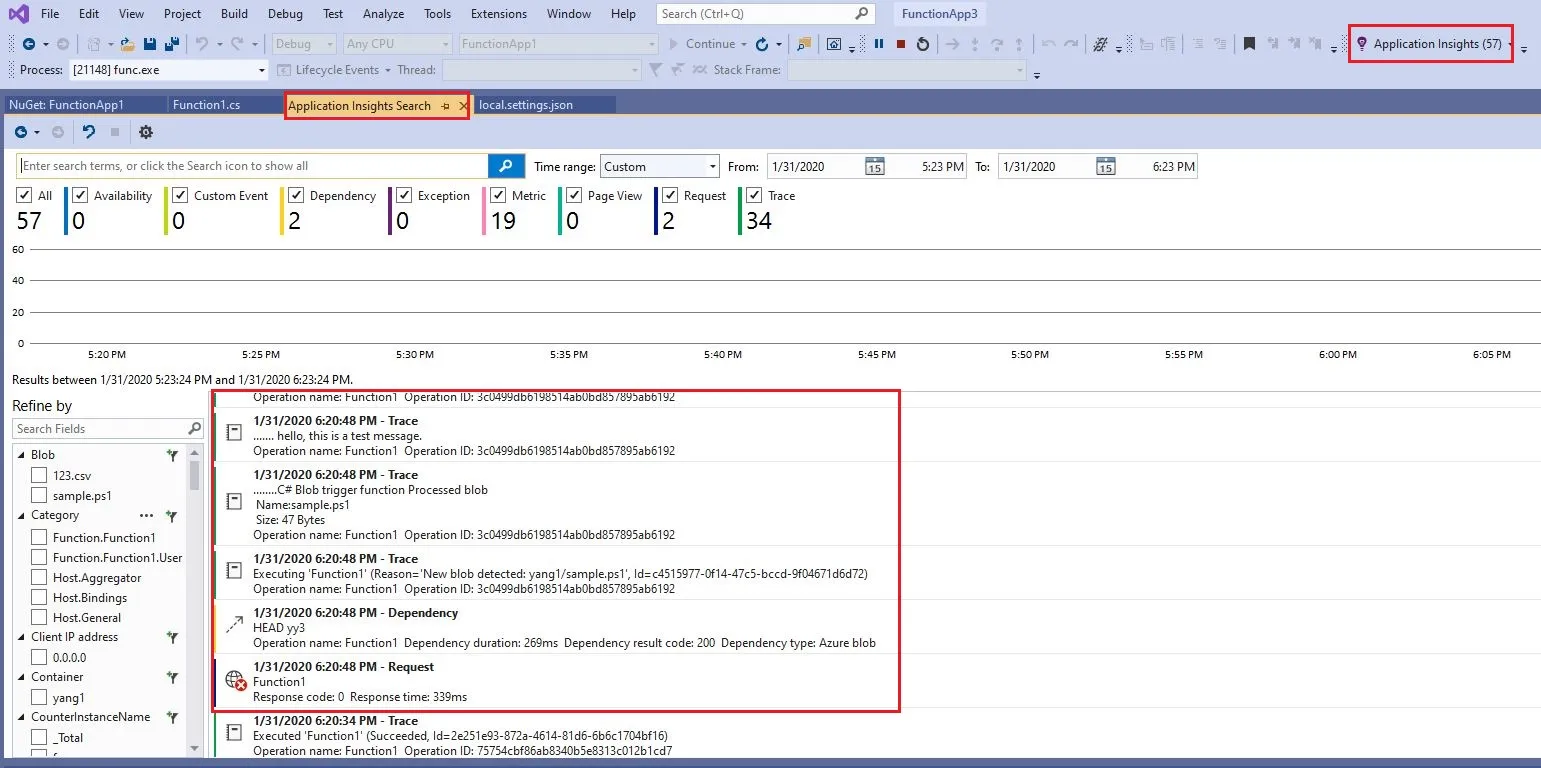Click the Continue debug button
The width and height of the screenshot is (1541, 768).
tap(703, 44)
